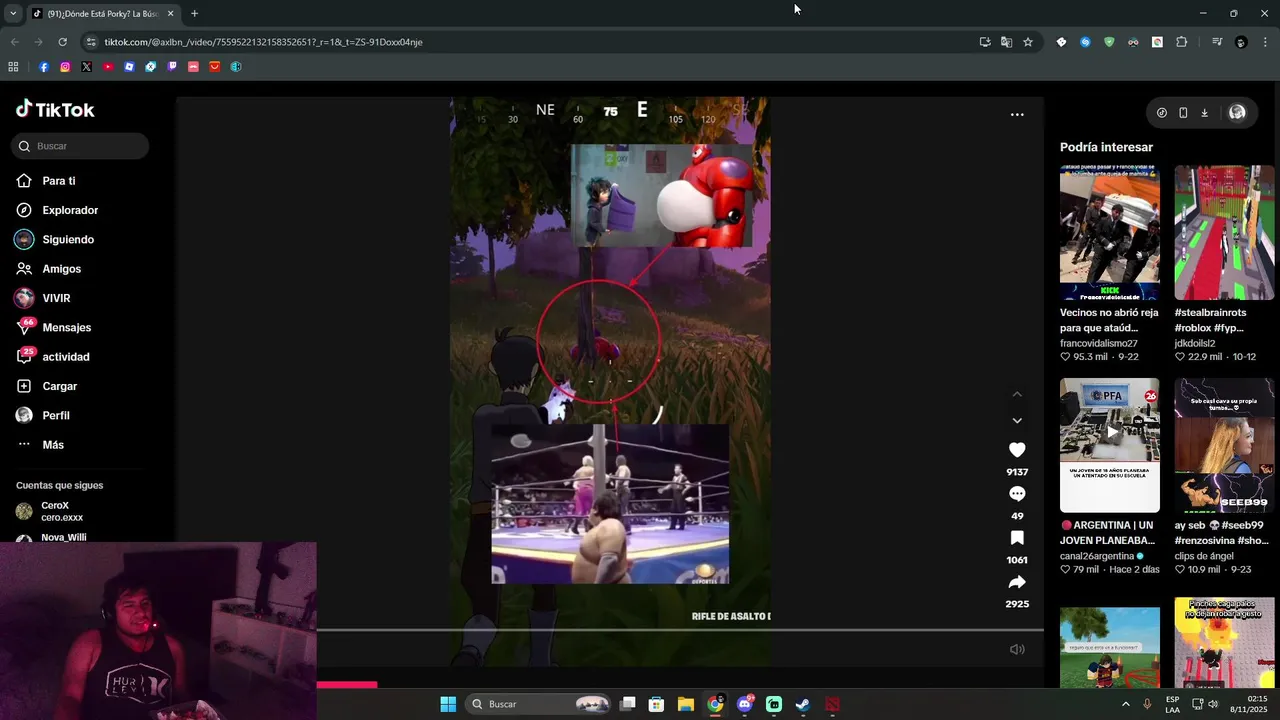This screenshot has height=720, width=1280.
Task: Share the video using arrow icon
Action: tap(1017, 582)
